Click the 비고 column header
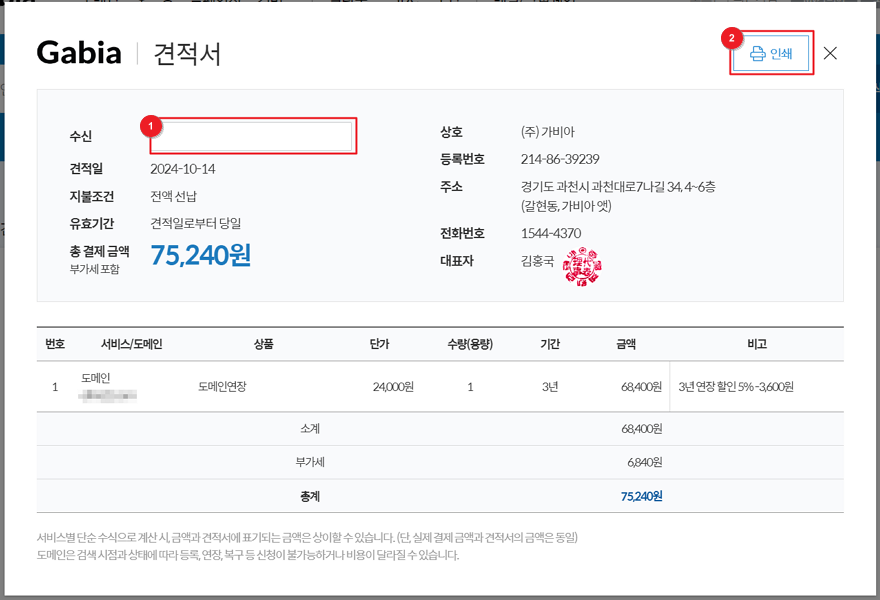The width and height of the screenshot is (880, 600). pyautogui.click(x=757, y=344)
